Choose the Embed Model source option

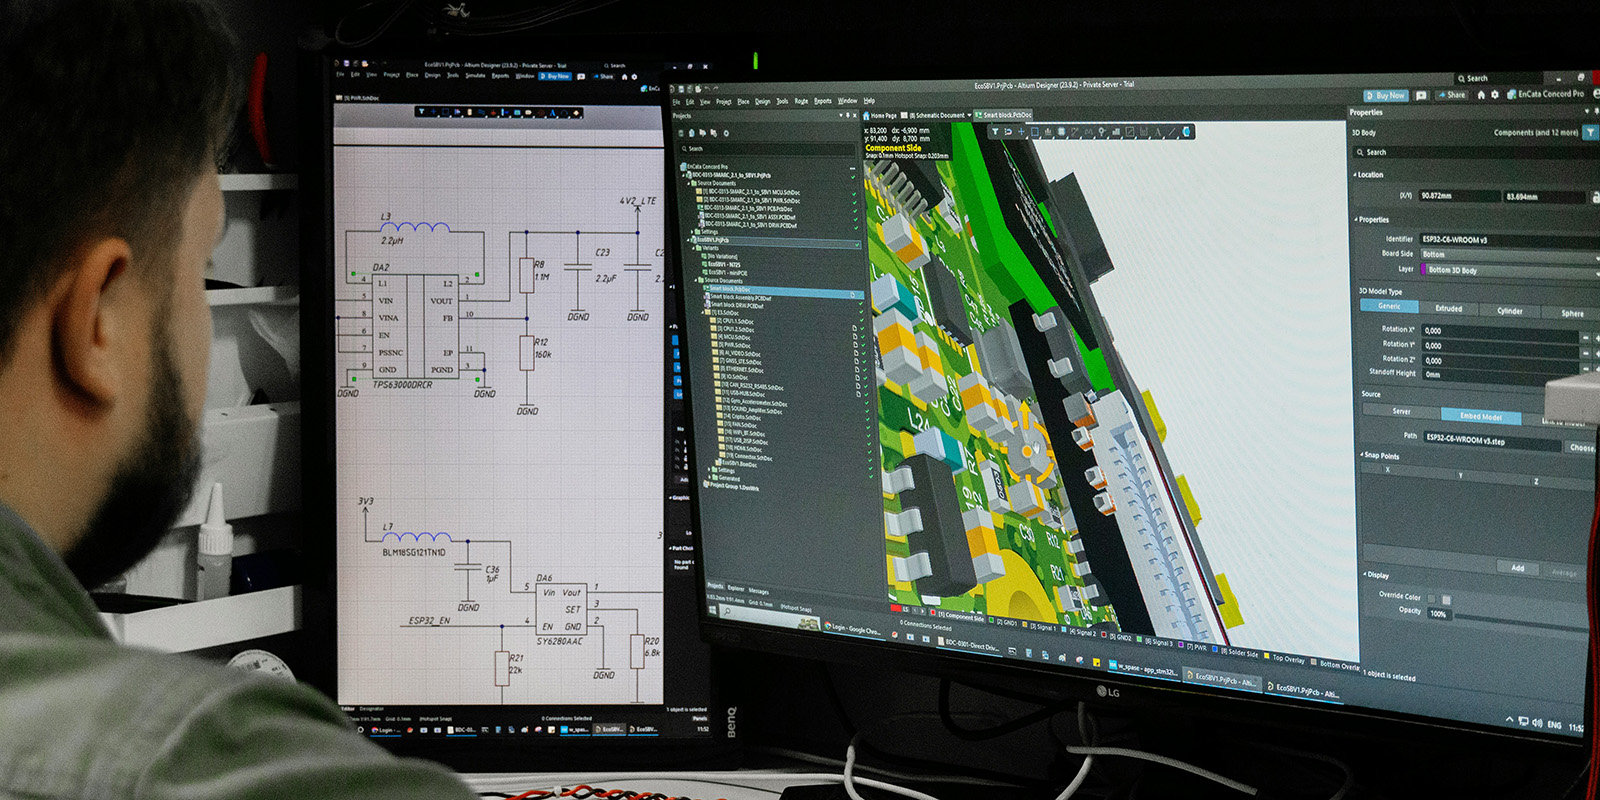(1480, 416)
